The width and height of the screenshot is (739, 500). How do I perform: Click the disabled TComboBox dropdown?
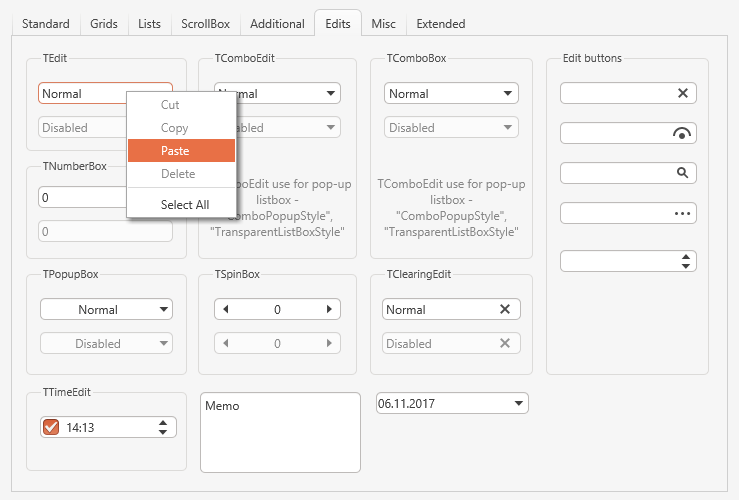tap(451, 127)
